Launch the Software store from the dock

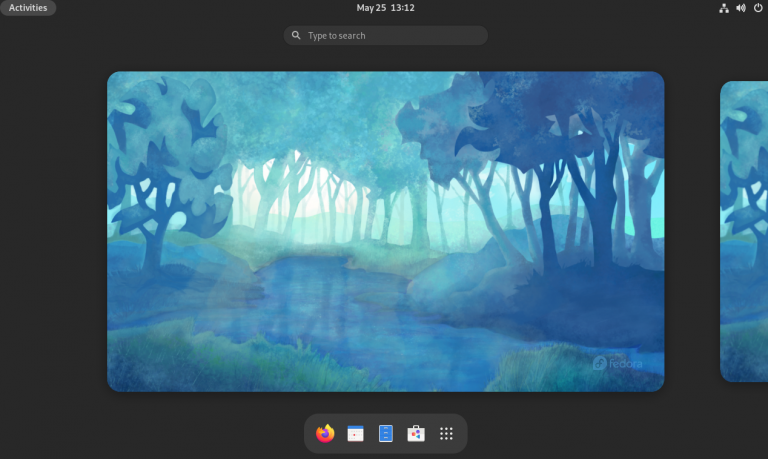click(416, 433)
